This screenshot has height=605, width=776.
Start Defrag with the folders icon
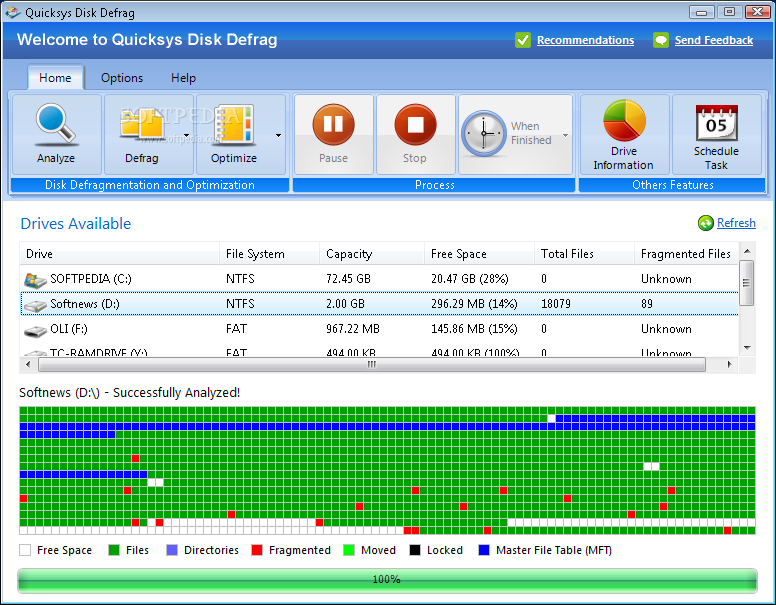pyautogui.click(x=143, y=124)
